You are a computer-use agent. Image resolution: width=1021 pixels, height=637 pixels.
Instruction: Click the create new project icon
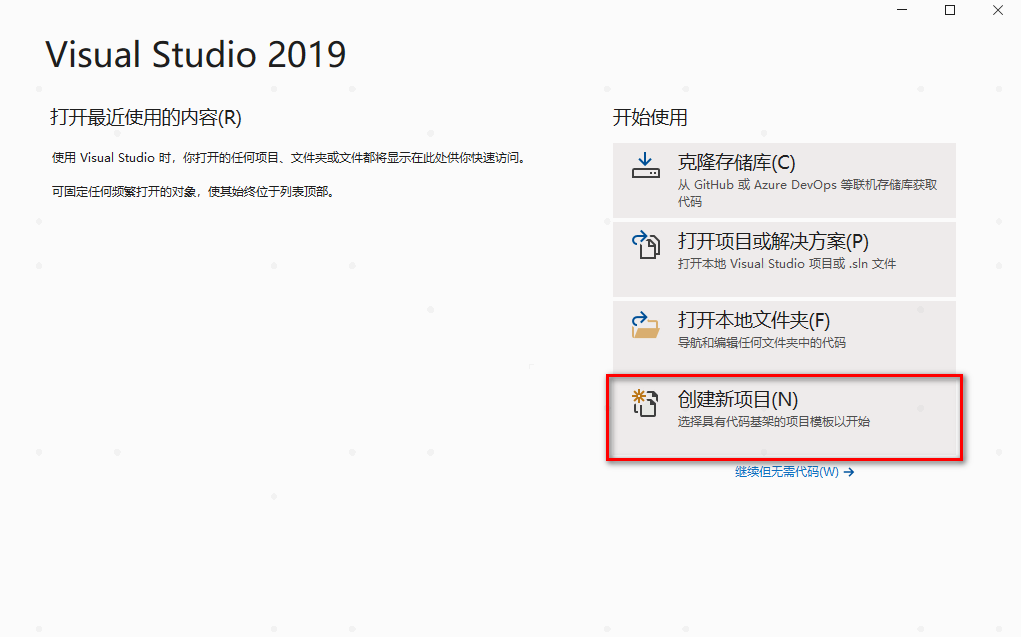click(x=645, y=403)
